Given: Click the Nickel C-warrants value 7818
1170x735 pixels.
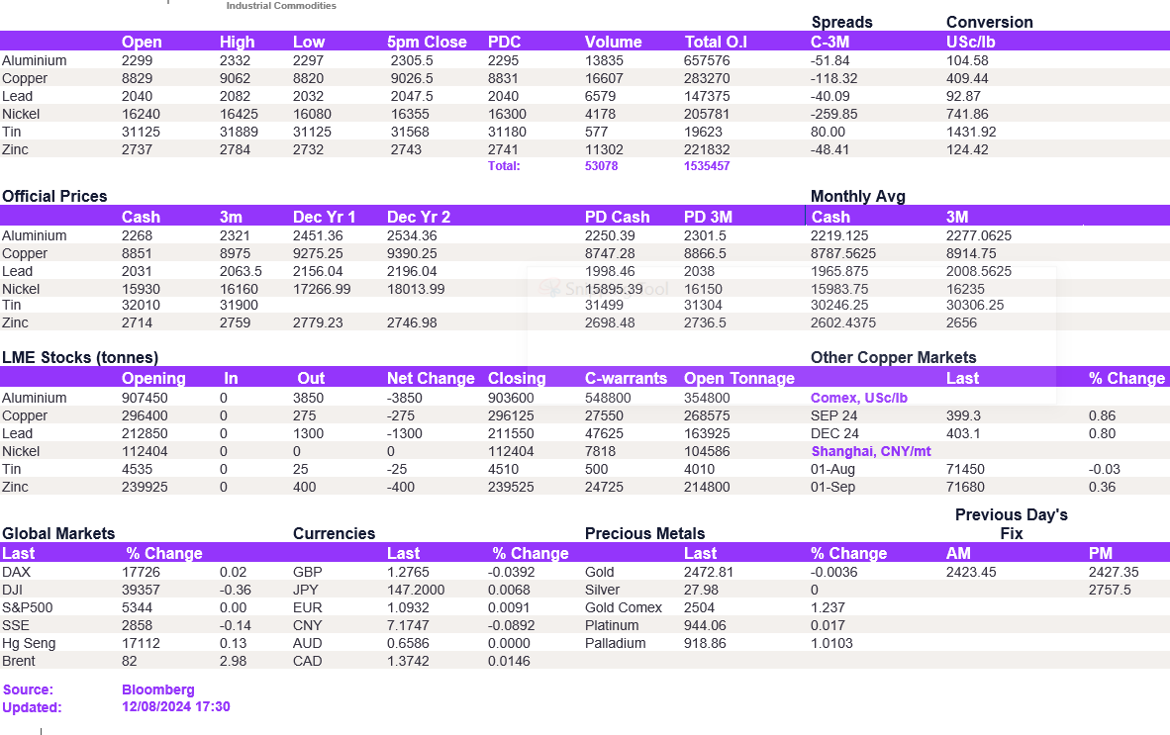Looking at the screenshot, I should pyautogui.click(x=601, y=452).
